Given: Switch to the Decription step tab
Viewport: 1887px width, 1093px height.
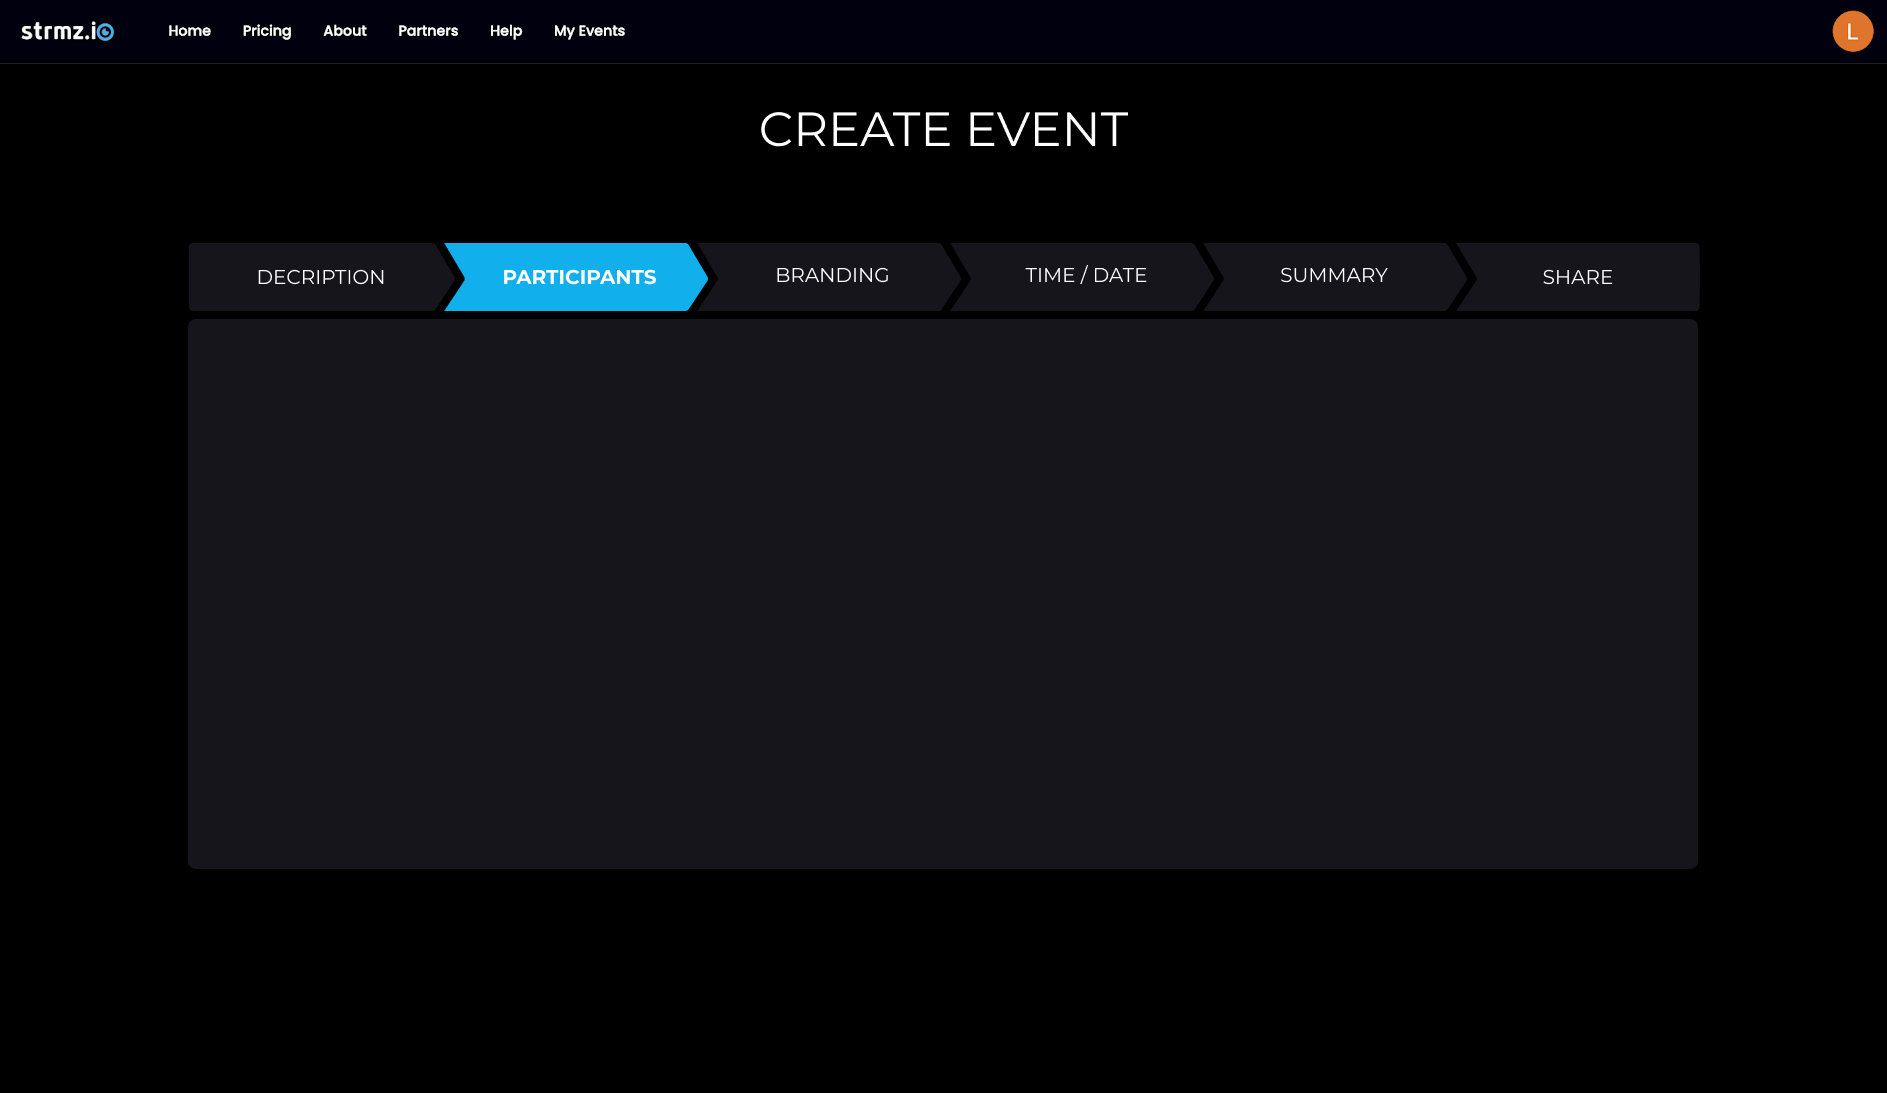Looking at the screenshot, I should point(320,277).
